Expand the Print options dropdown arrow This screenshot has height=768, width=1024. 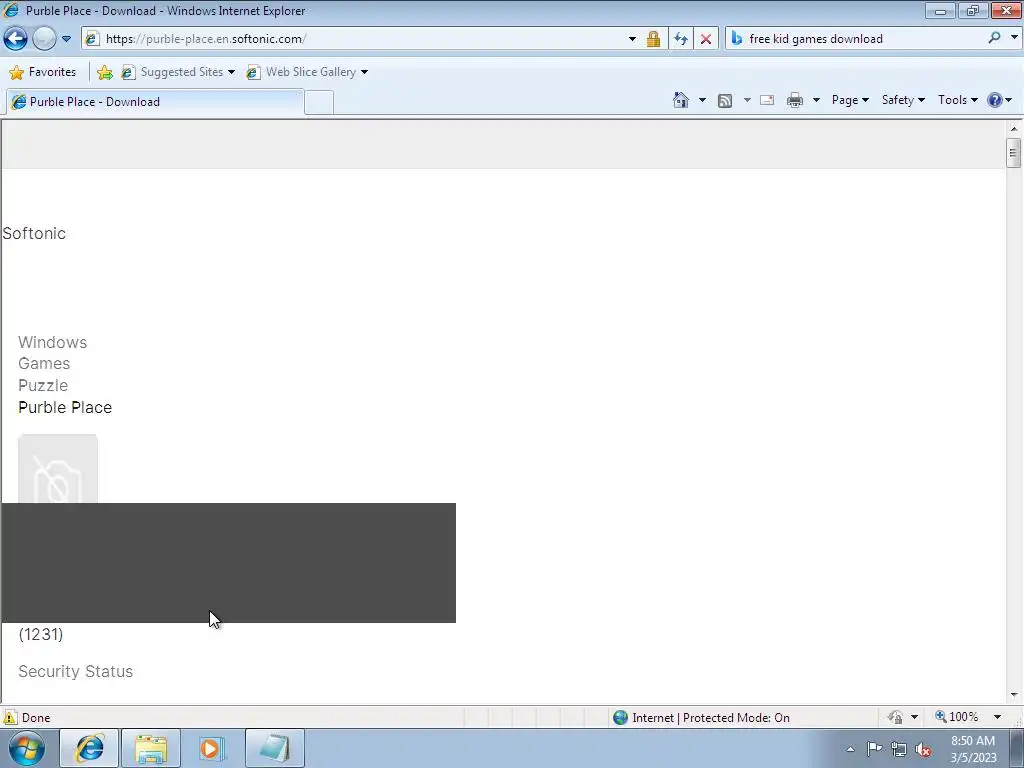pos(816,100)
